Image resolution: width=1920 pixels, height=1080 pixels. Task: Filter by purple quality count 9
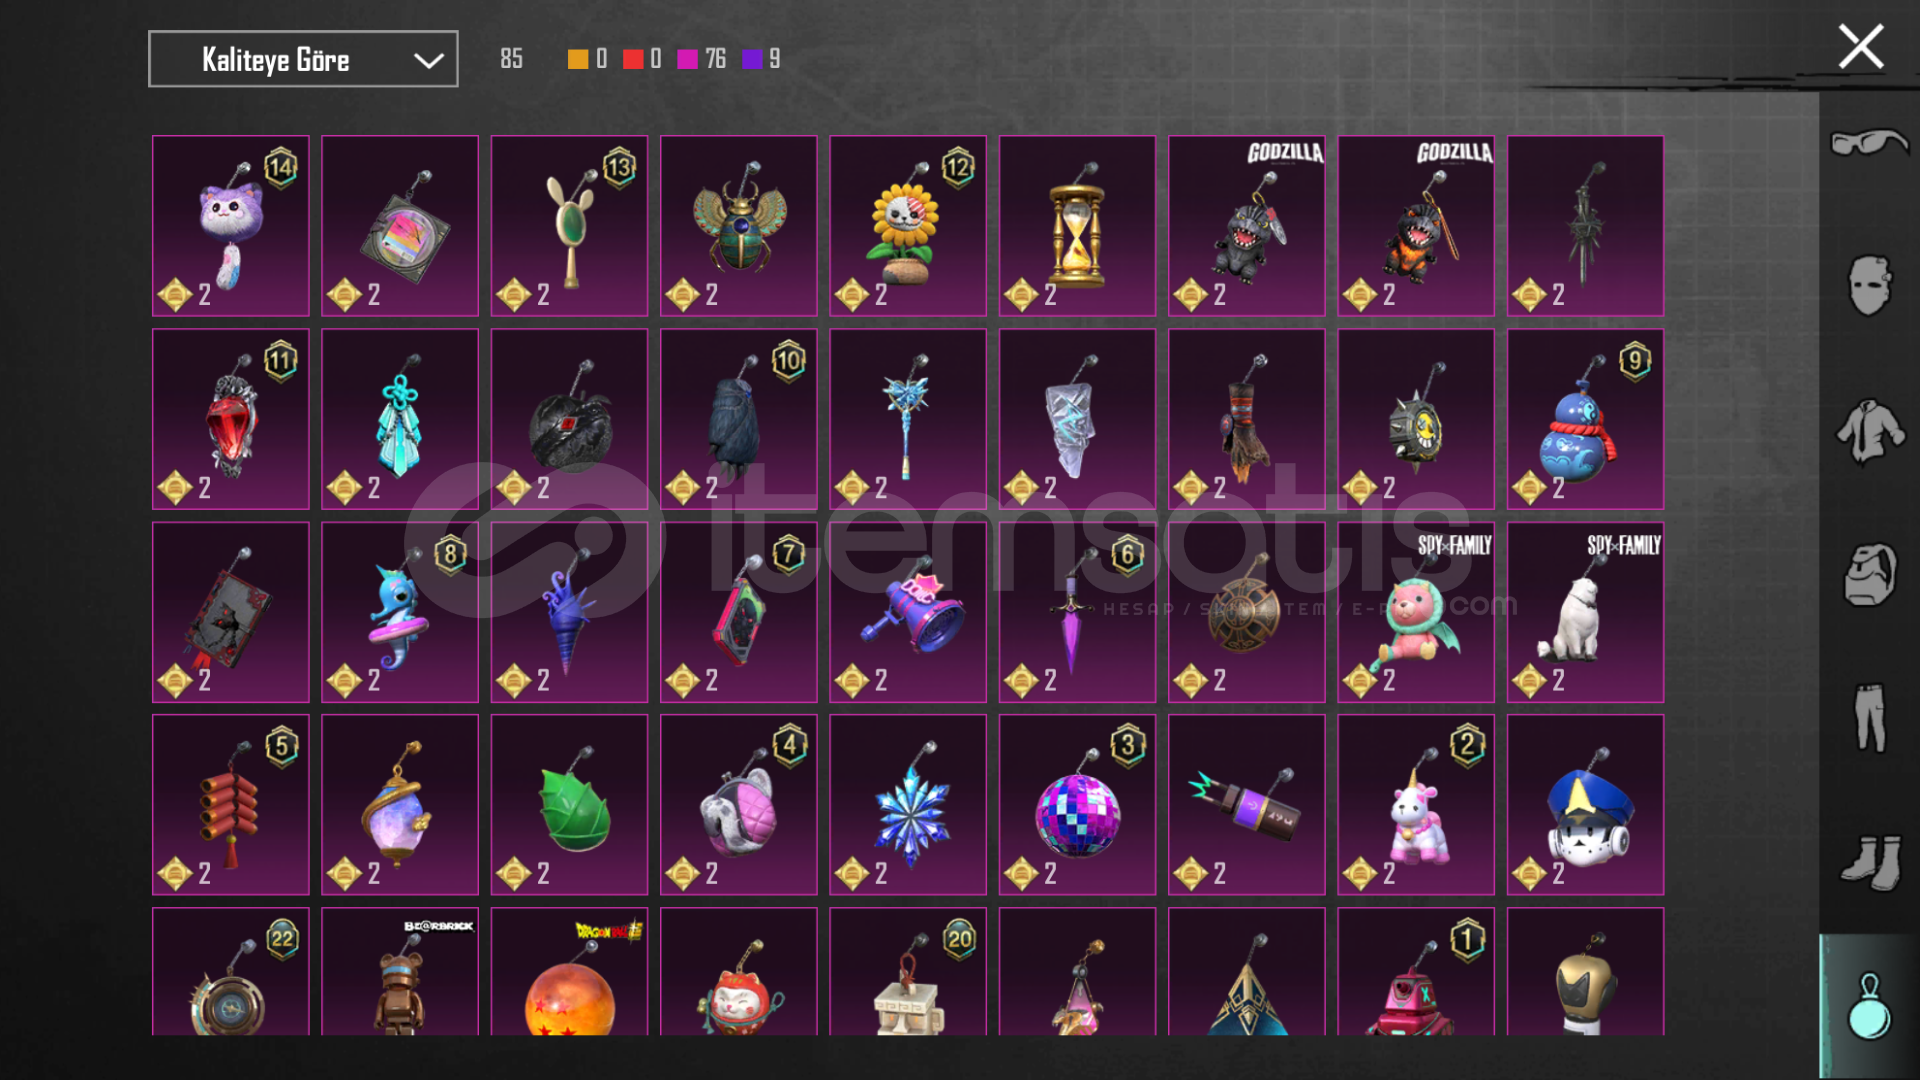point(761,59)
